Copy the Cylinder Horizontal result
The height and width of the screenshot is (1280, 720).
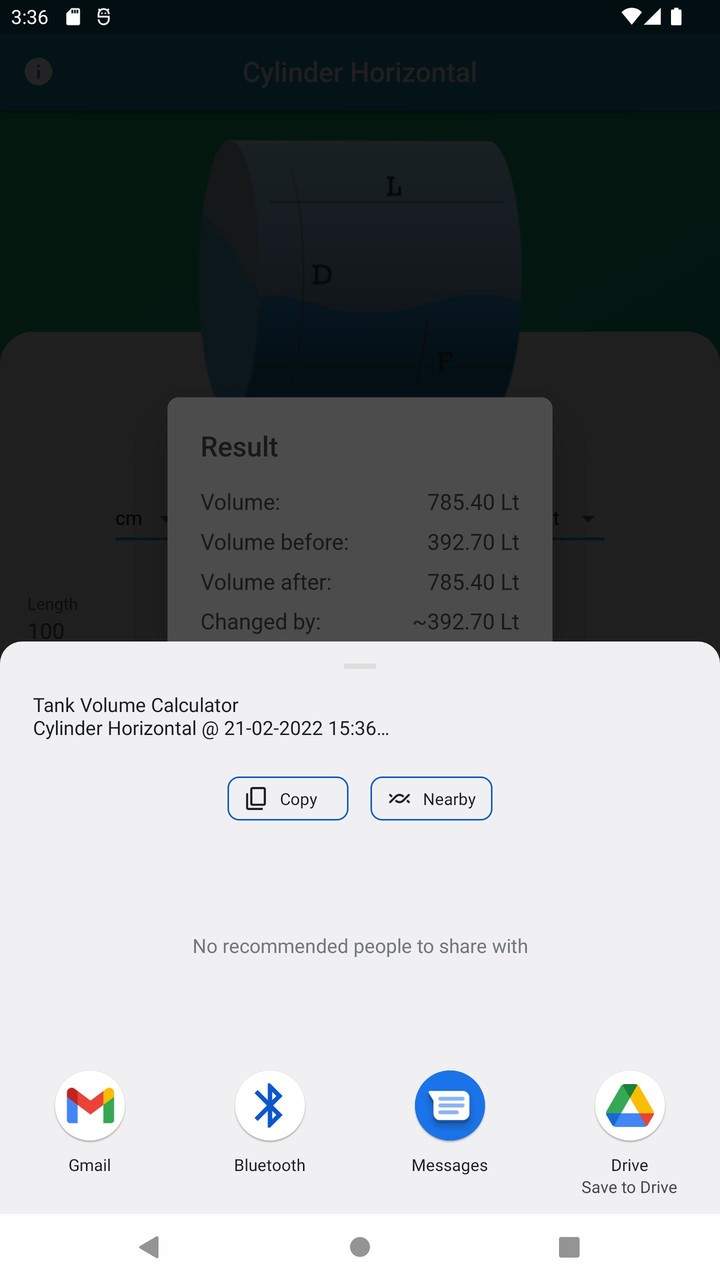287,798
